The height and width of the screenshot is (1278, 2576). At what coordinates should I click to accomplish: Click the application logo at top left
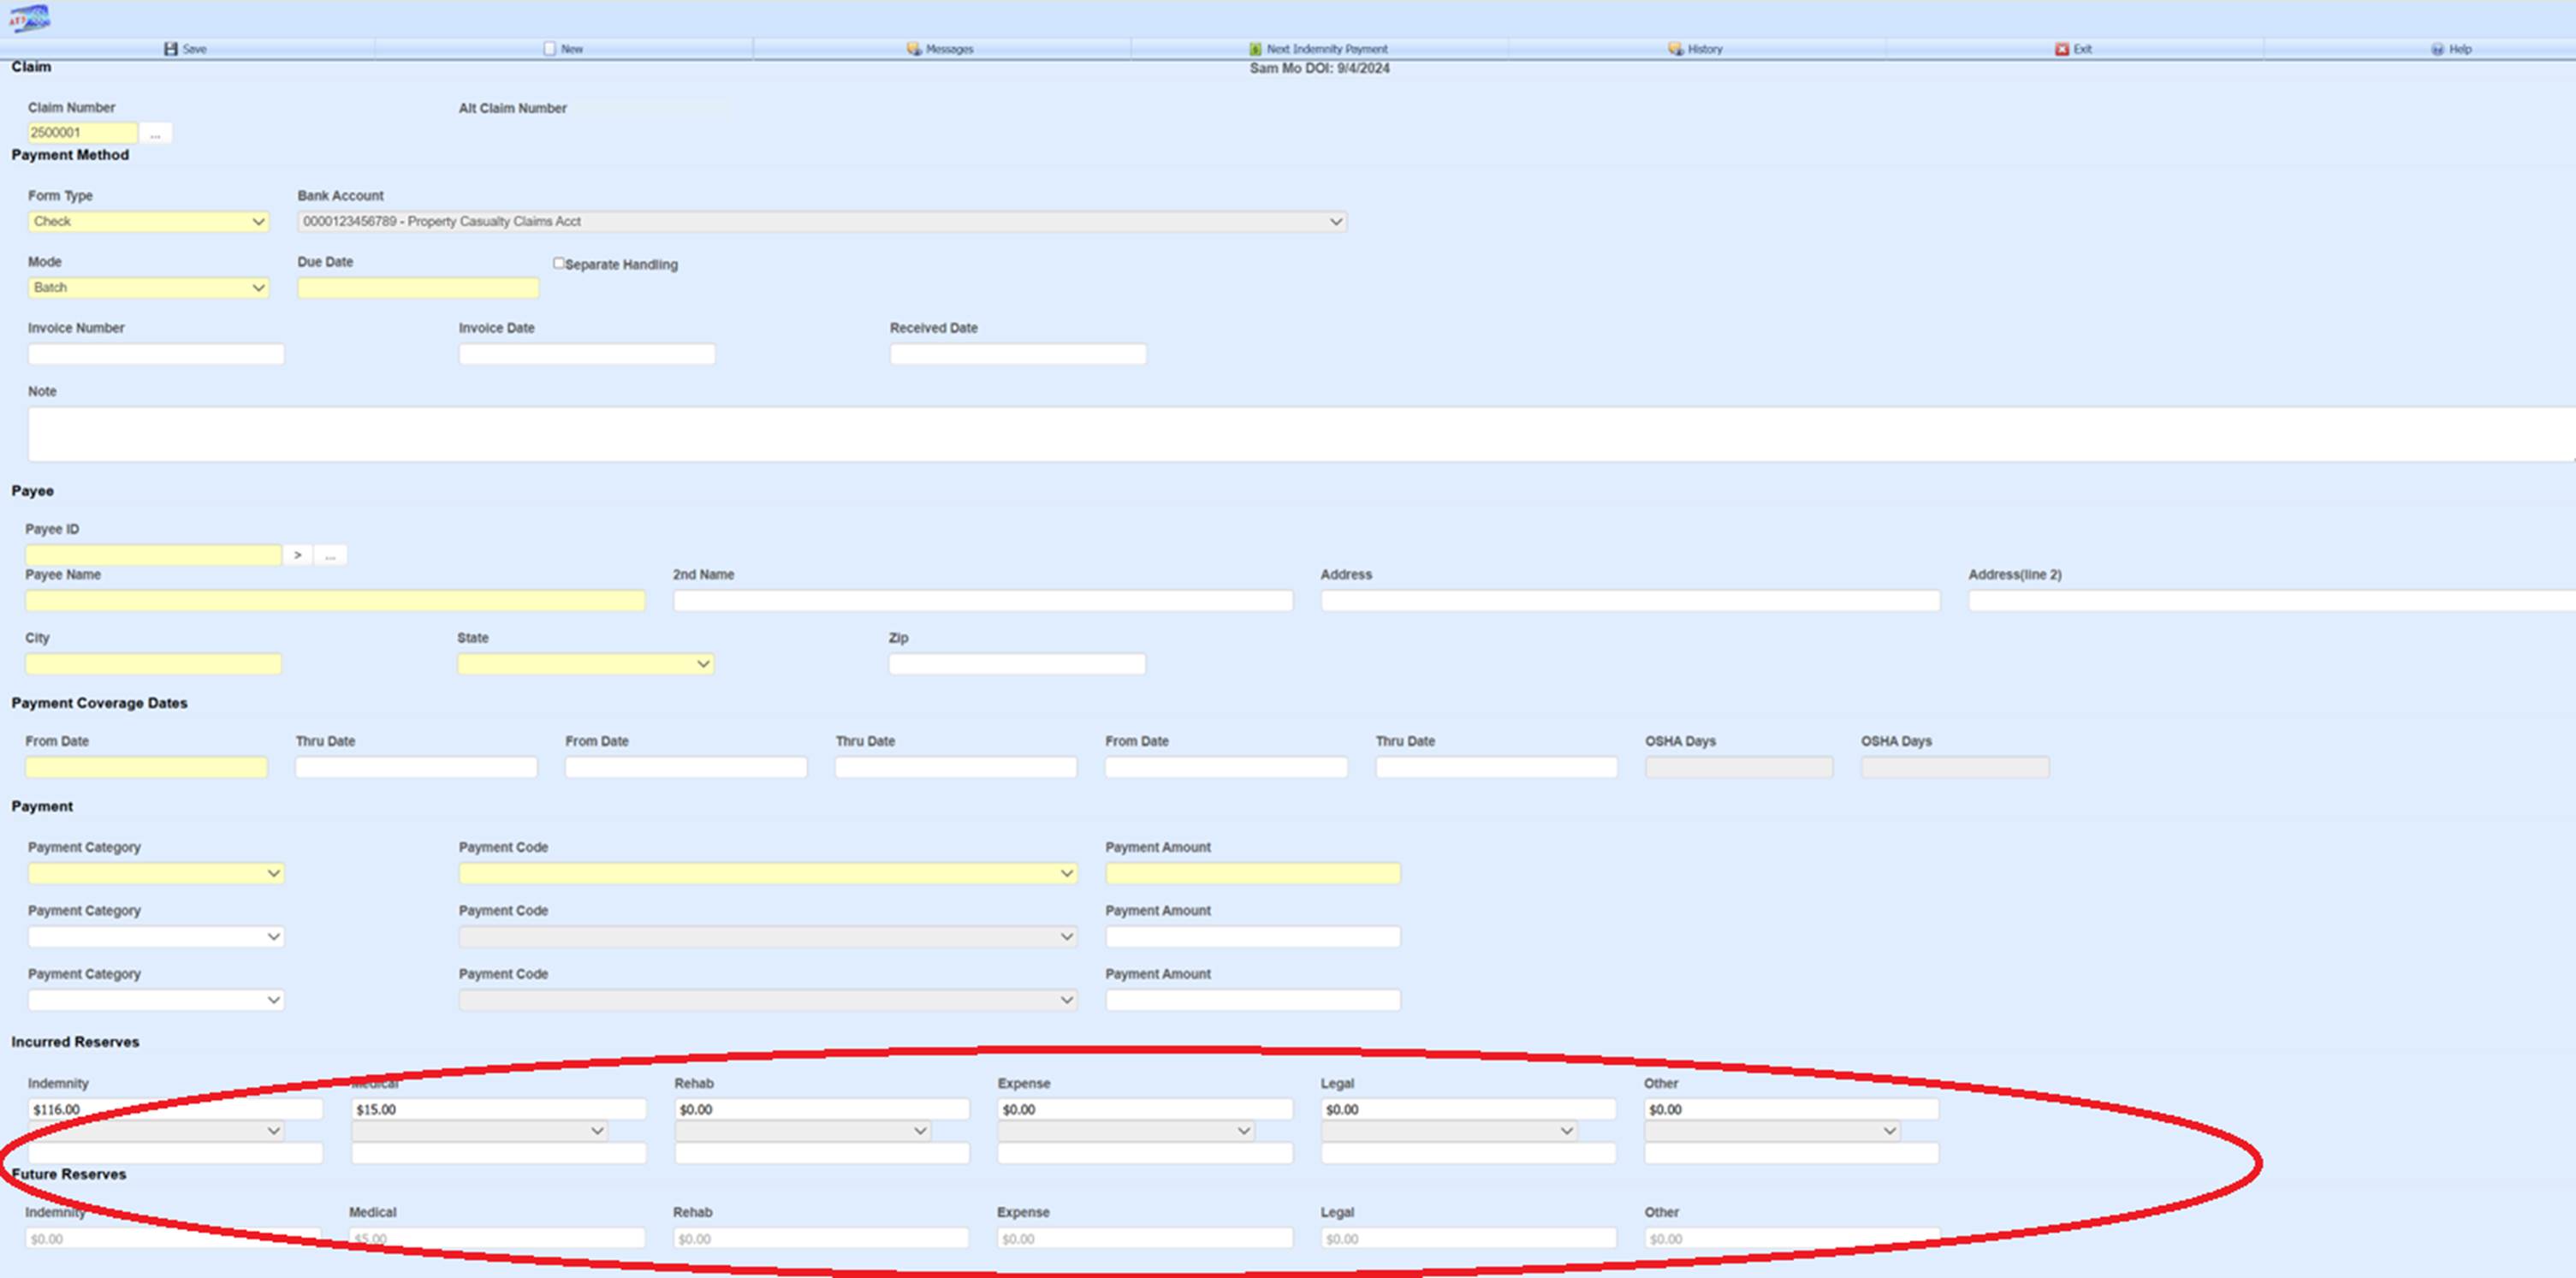click(29, 19)
